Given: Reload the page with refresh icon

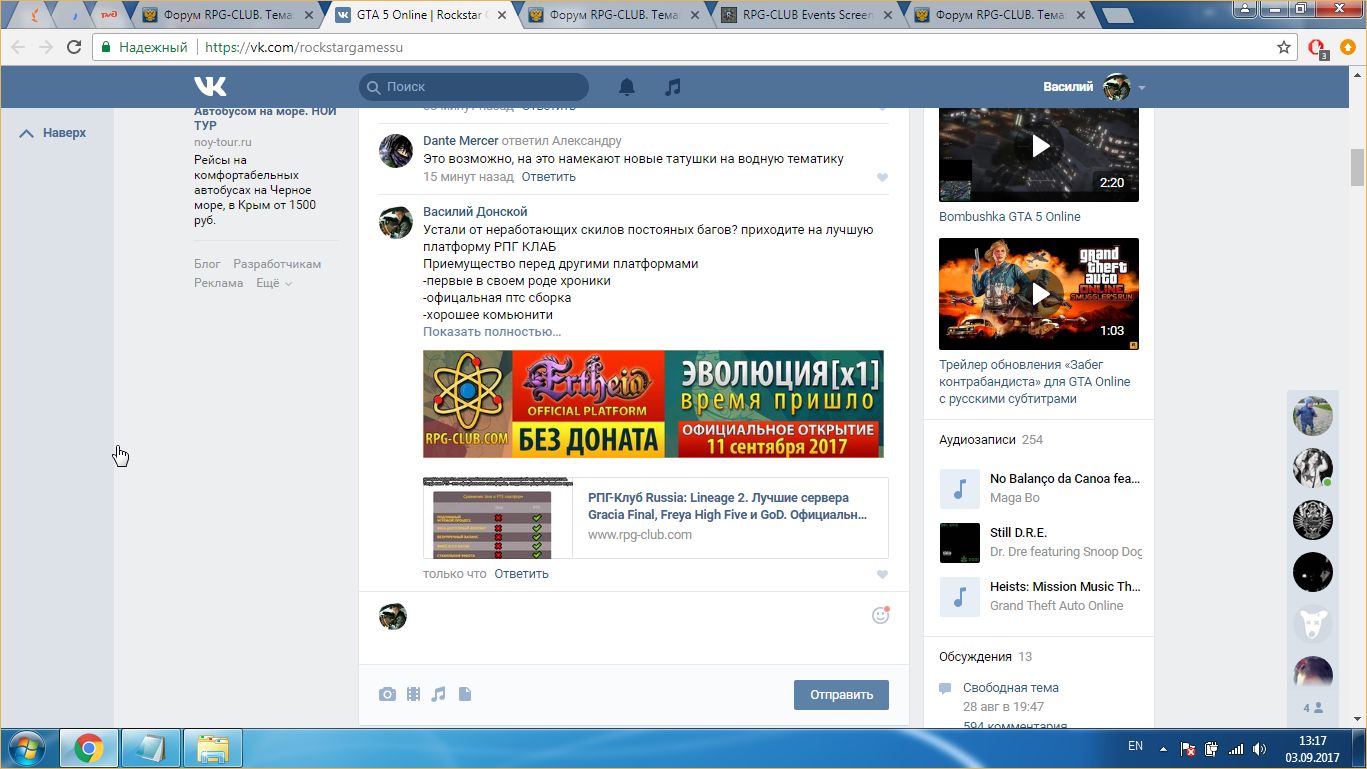Looking at the screenshot, I should [x=74, y=47].
